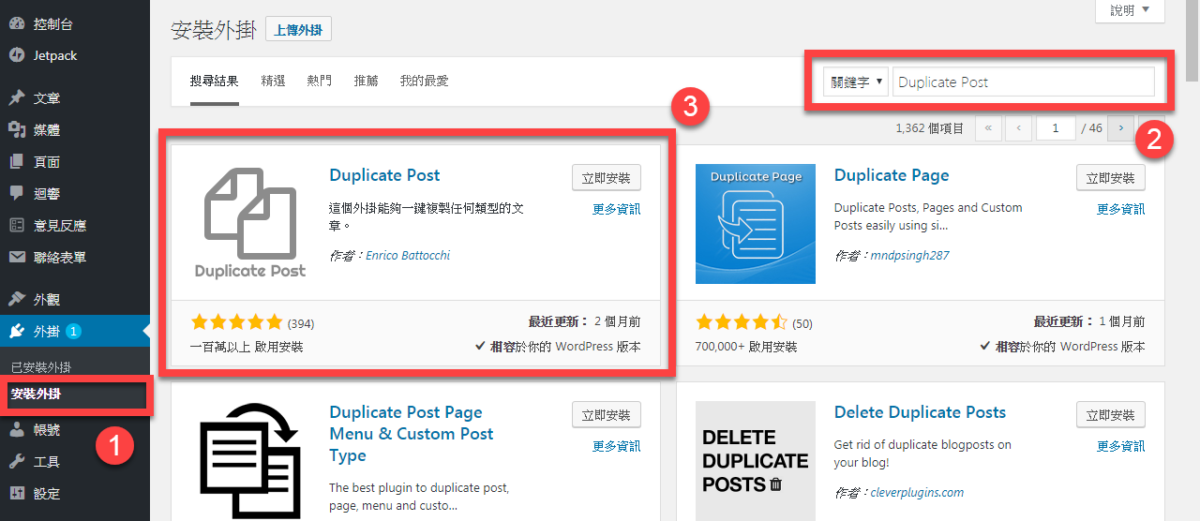The width and height of the screenshot is (1200, 521).
Task: Switch to the 熱門 tab
Action: (320, 80)
